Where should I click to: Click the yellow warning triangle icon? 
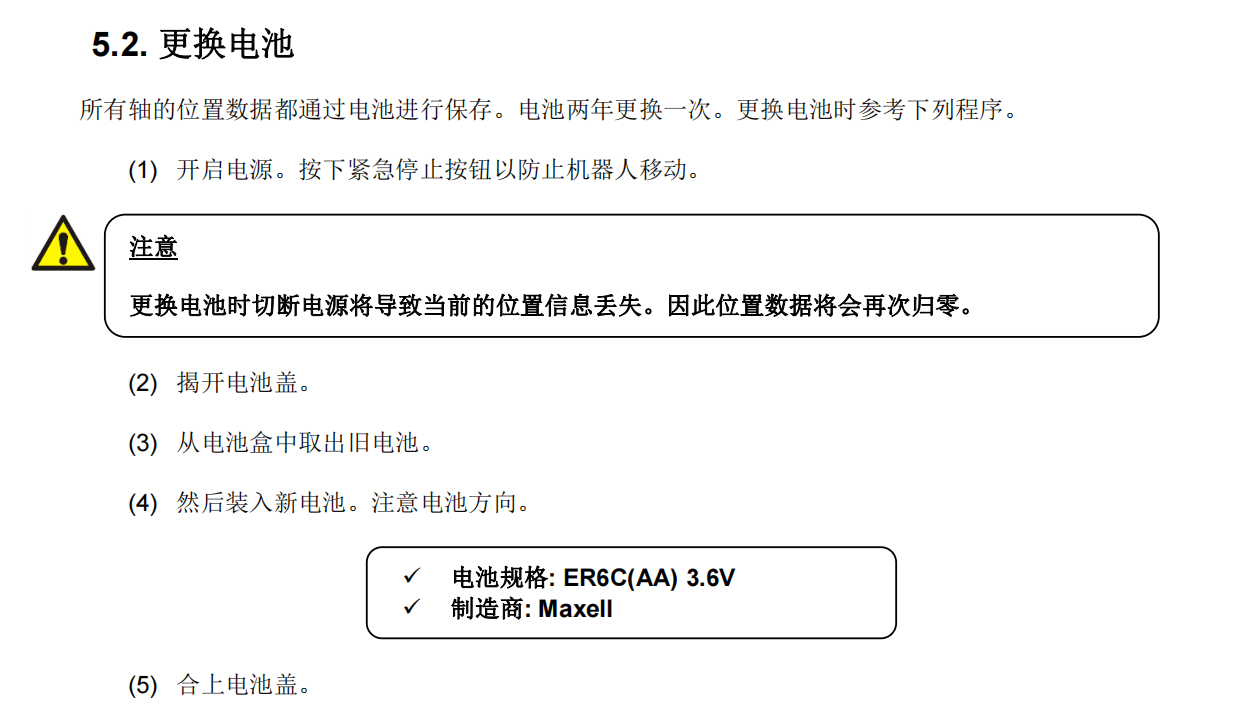pos(63,243)
